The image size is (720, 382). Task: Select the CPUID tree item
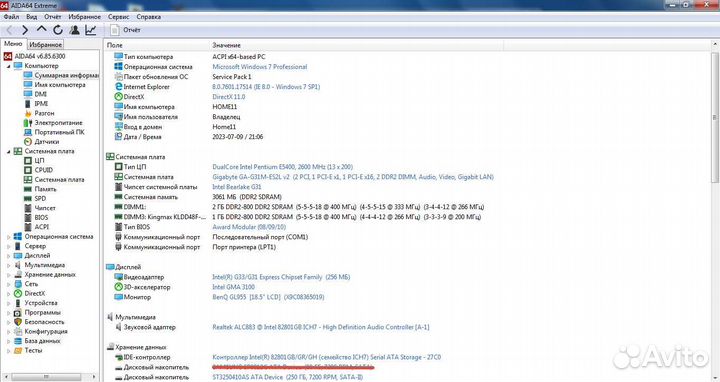38,170
